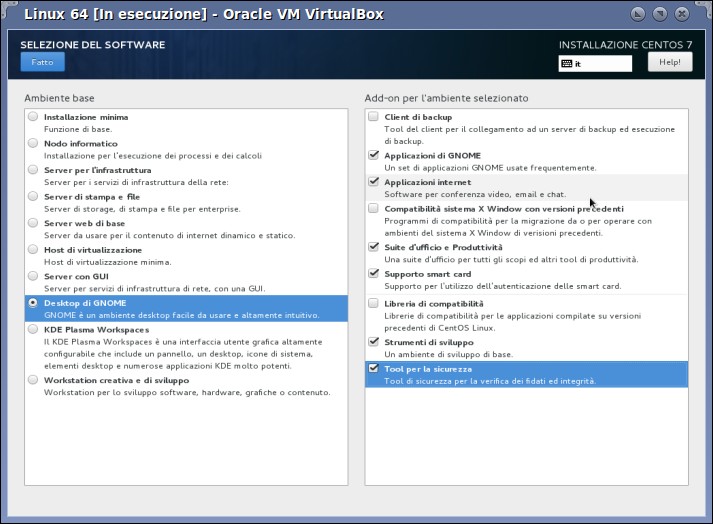Choose Server con GUI environment
Screen dimensions: 713x524
tap(33, 276)
